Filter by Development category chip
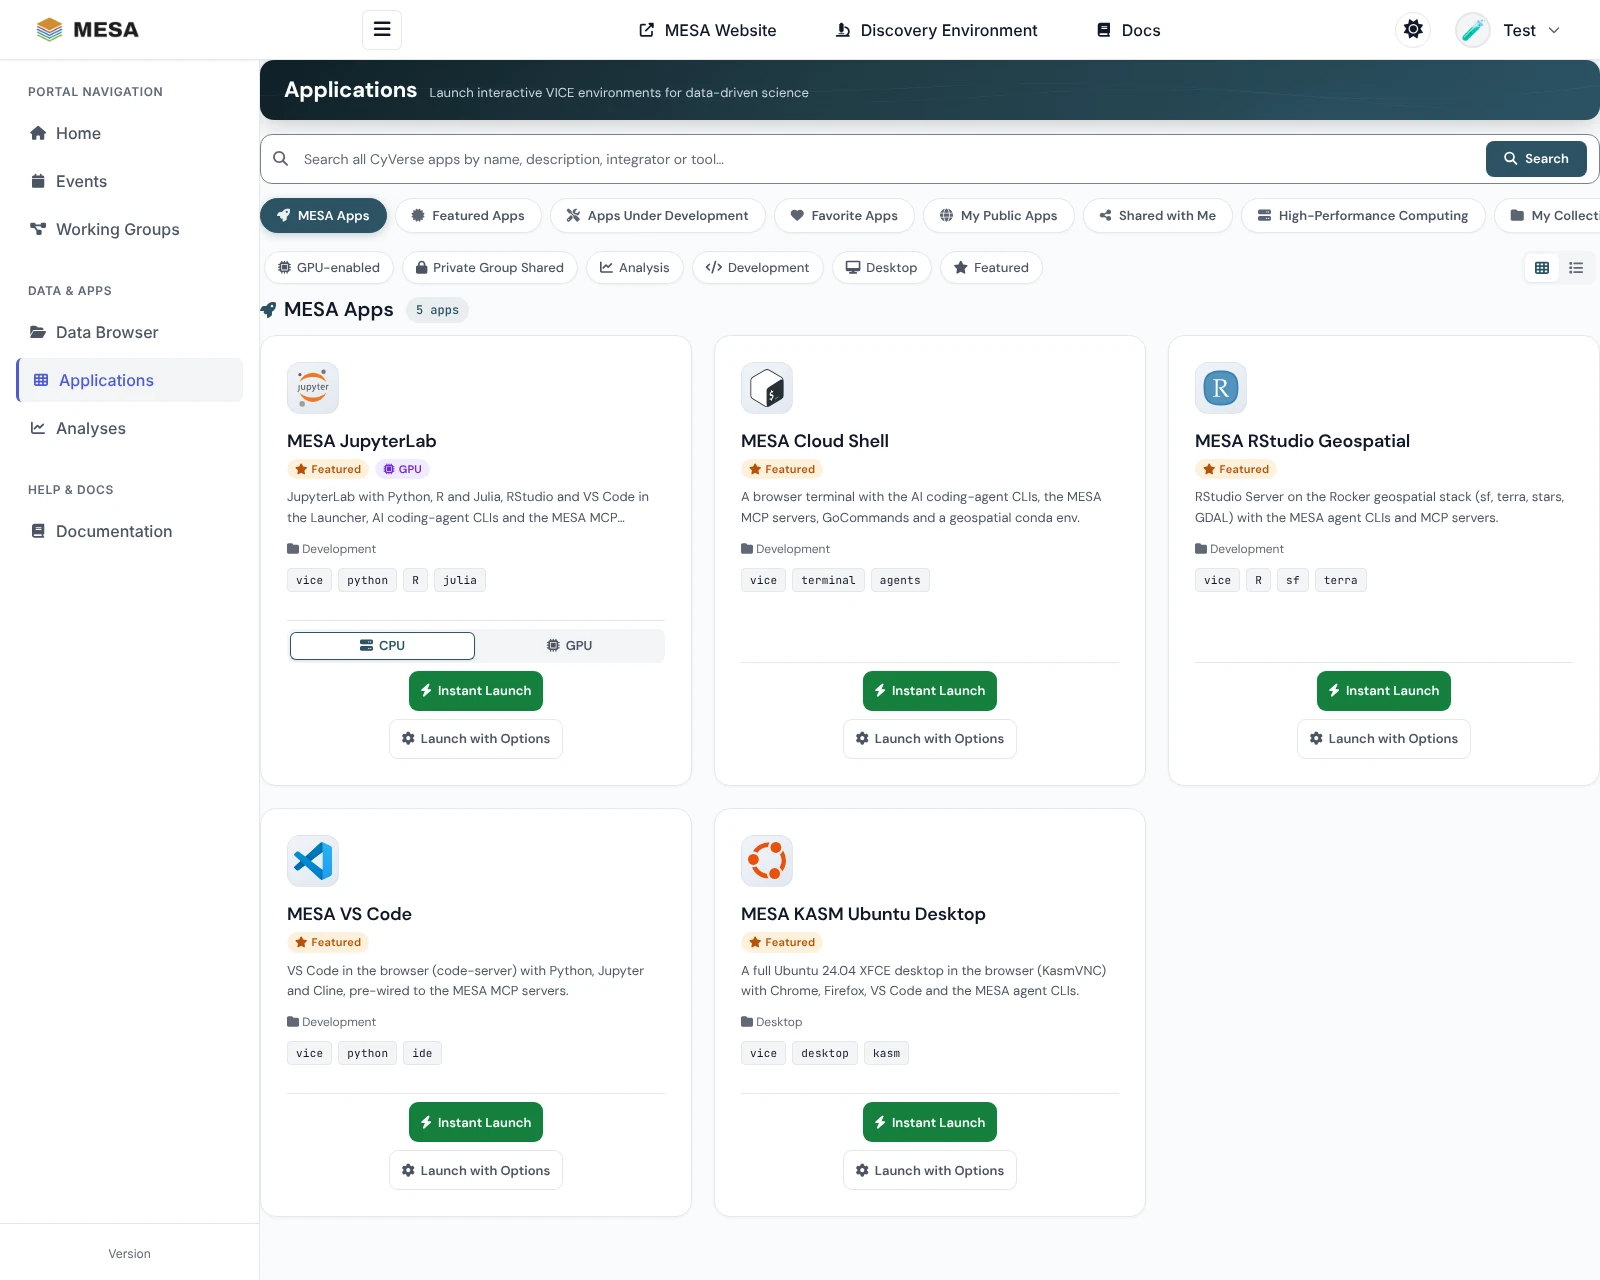The width and height of the screenshot is (1600, 1280). coord(758,268)
